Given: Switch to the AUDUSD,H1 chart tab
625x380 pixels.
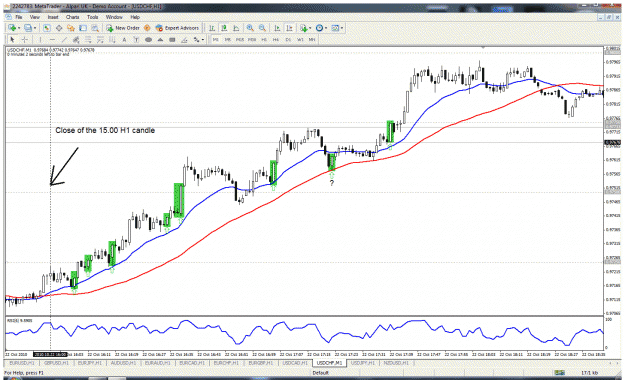Looking at the screenshot, I should coord(123,363).
